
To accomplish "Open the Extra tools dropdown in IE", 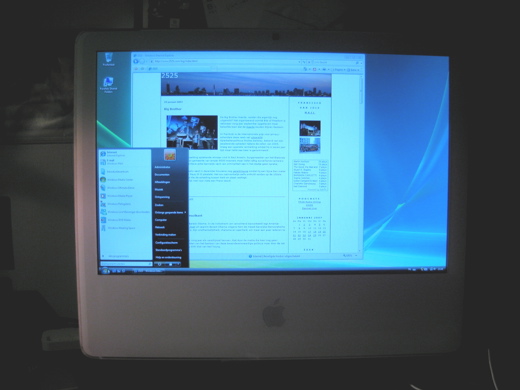I will 353,70.
